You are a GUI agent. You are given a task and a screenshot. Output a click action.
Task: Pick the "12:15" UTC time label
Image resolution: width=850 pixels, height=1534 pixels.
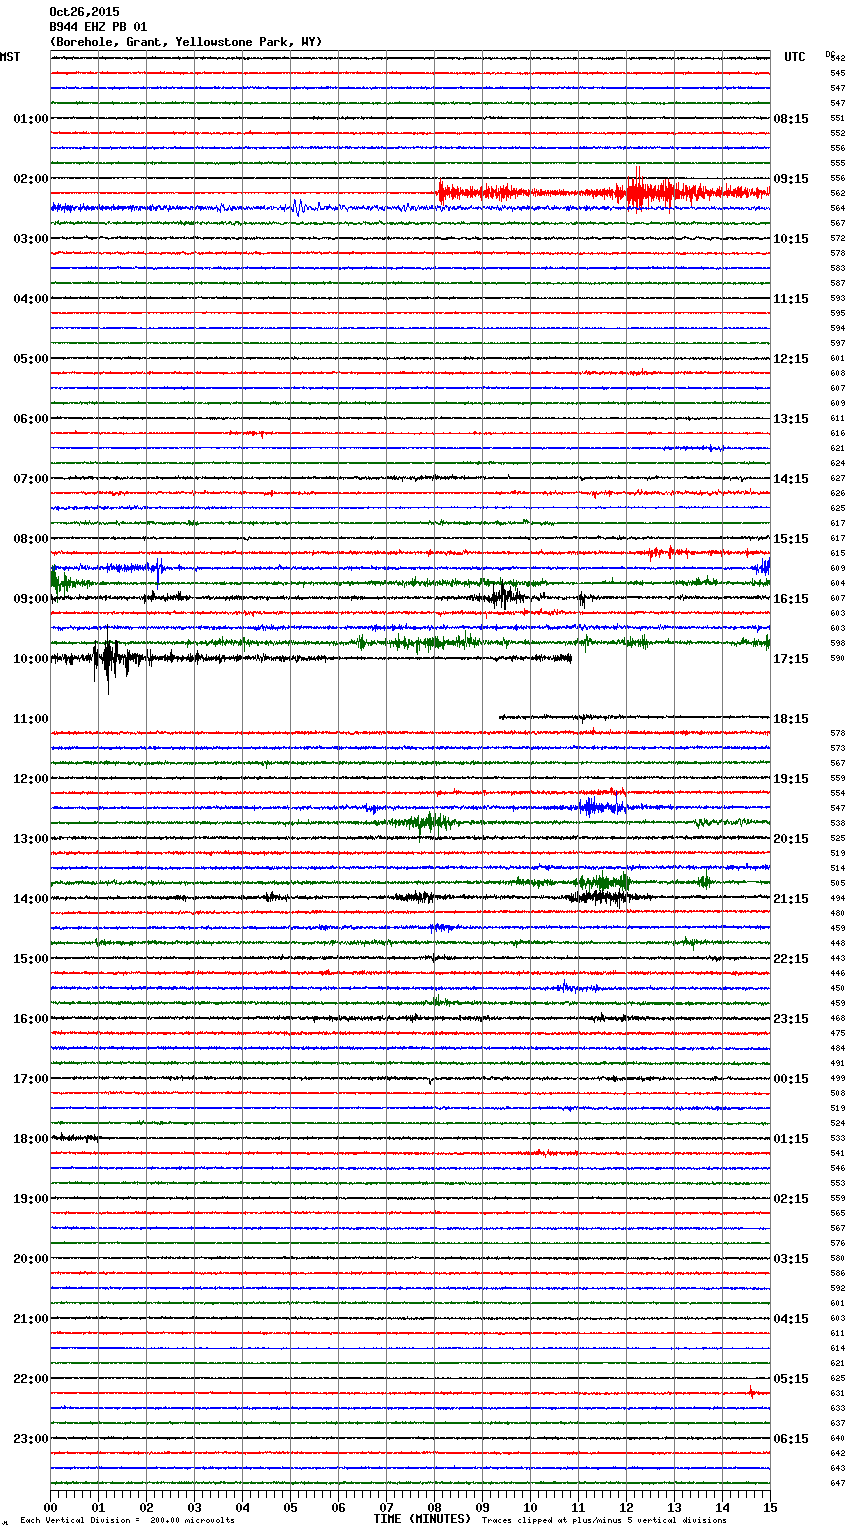[x=791, y=359]
